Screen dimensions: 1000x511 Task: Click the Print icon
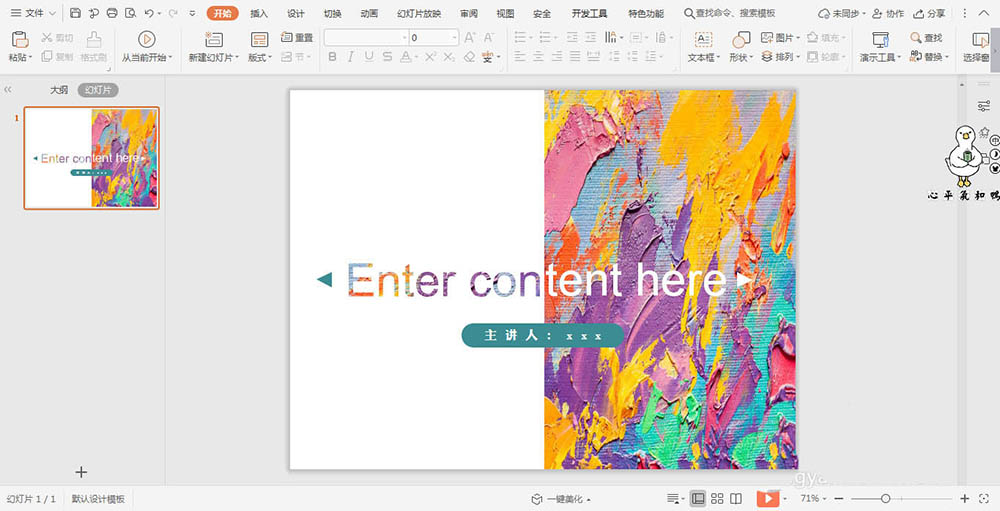(112, 13)
